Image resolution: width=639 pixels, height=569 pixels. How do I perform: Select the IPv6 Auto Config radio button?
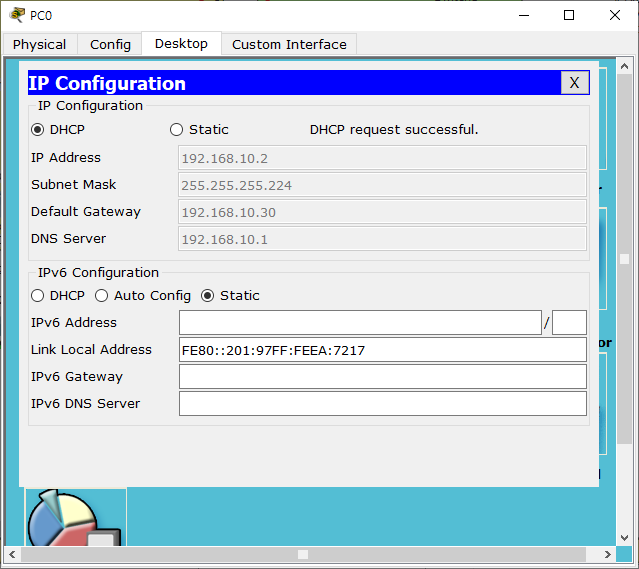[101, 296]
